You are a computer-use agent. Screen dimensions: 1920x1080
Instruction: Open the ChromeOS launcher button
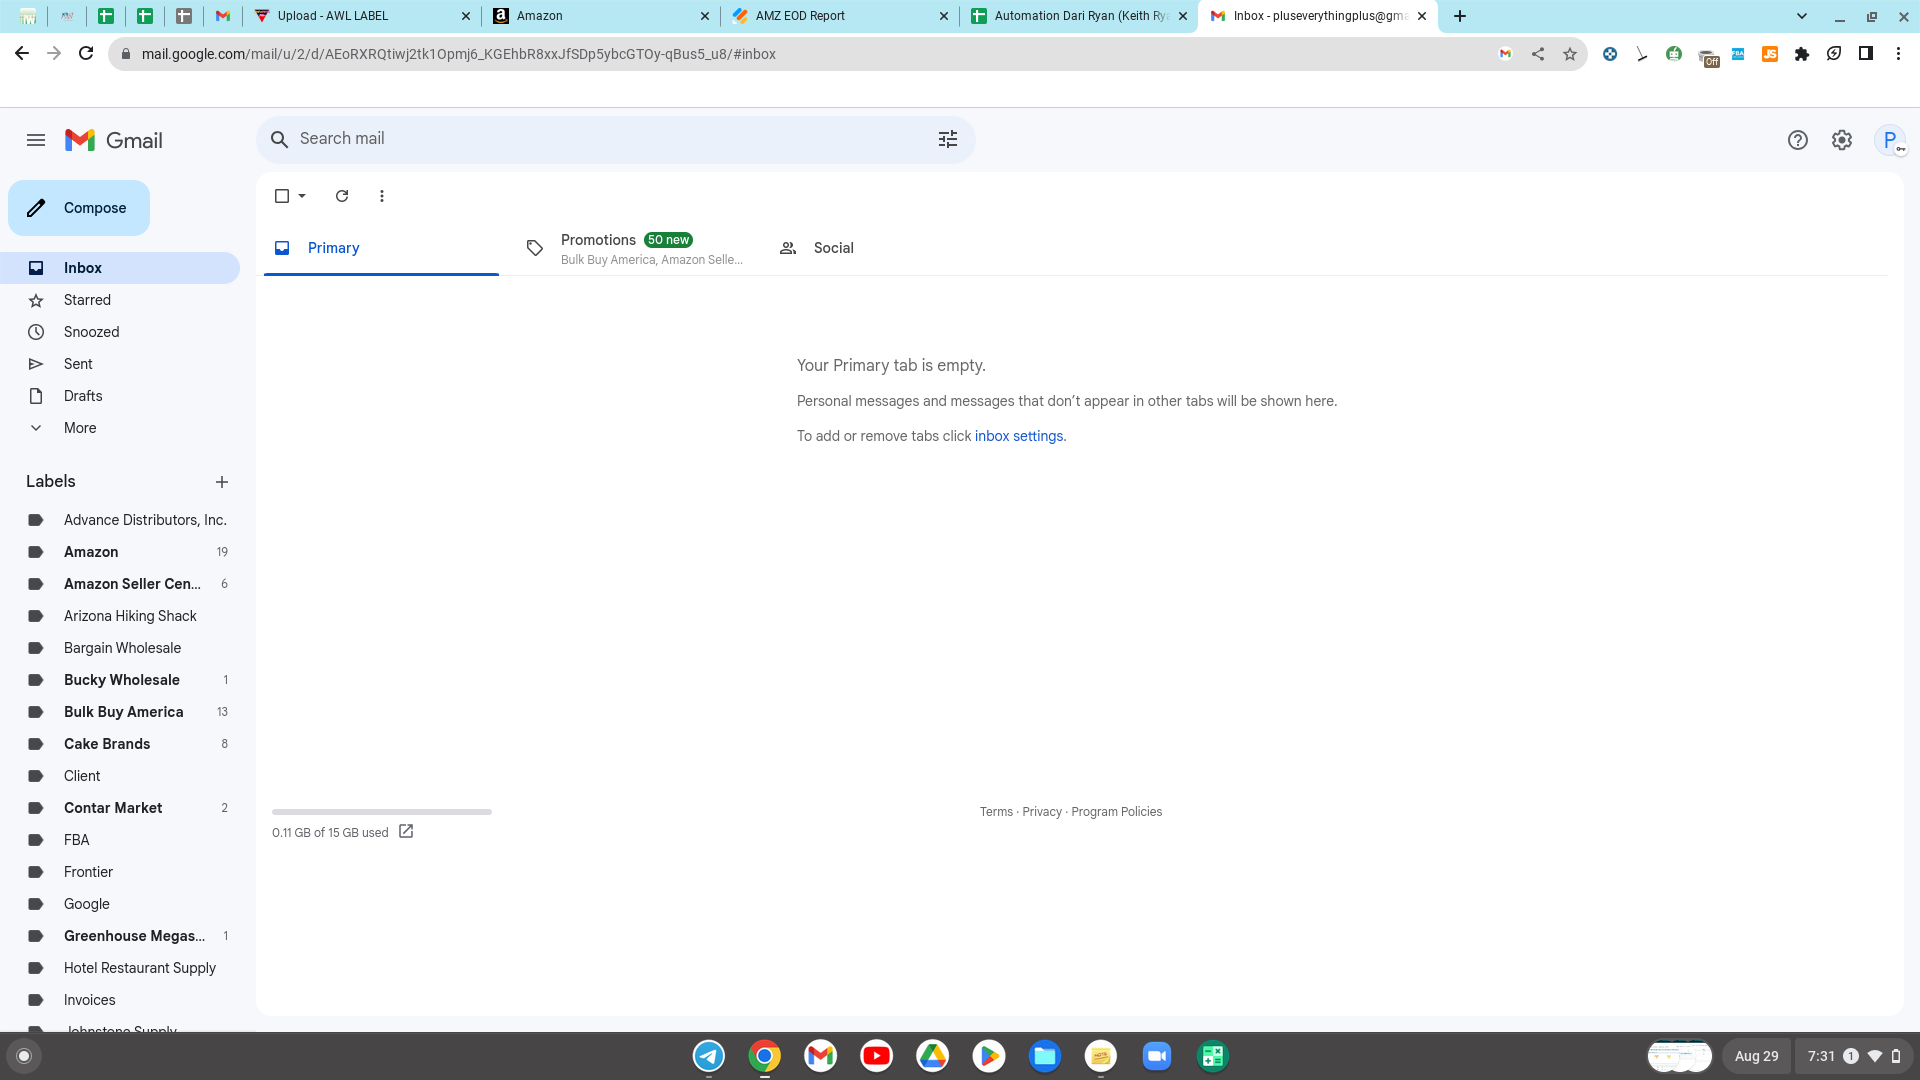pos(24,1056)
